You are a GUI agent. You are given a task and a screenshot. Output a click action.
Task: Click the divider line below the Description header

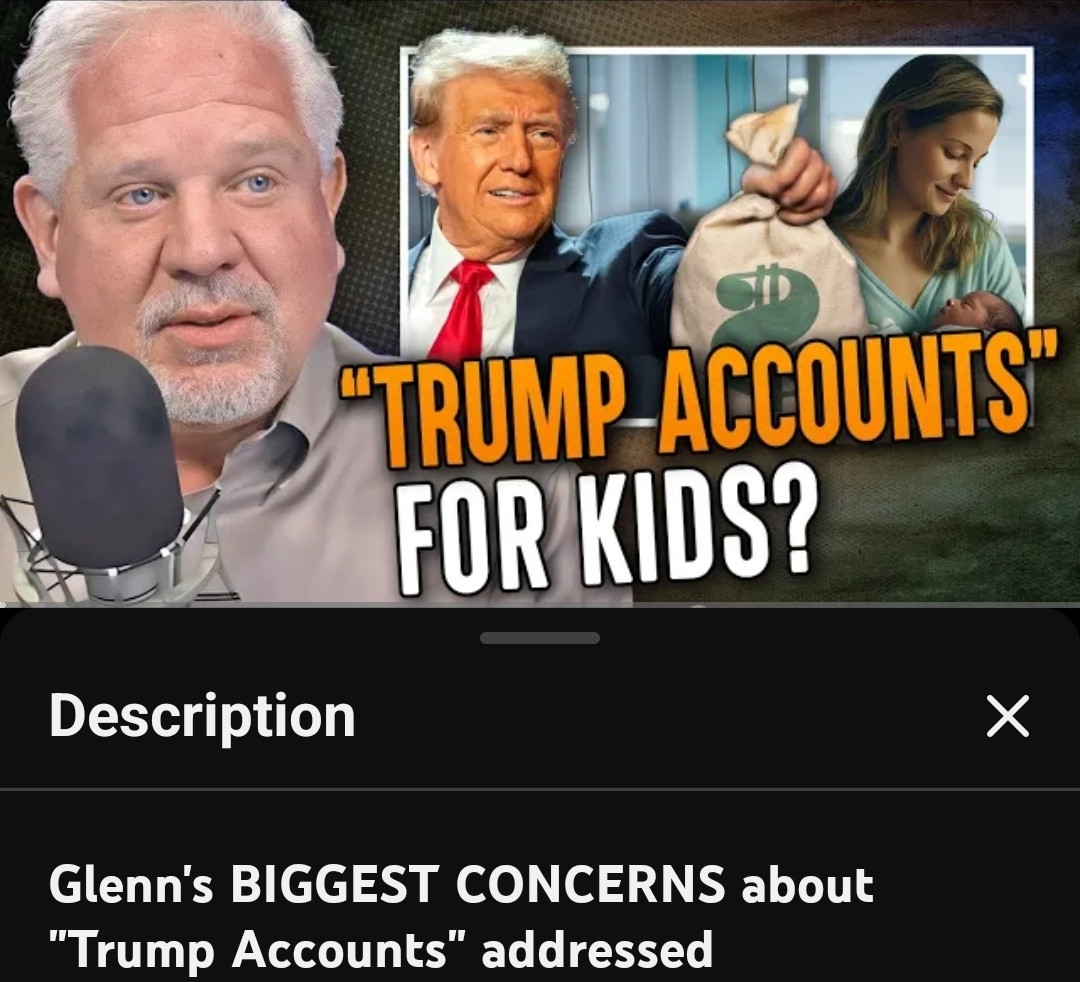coord(540,788)
